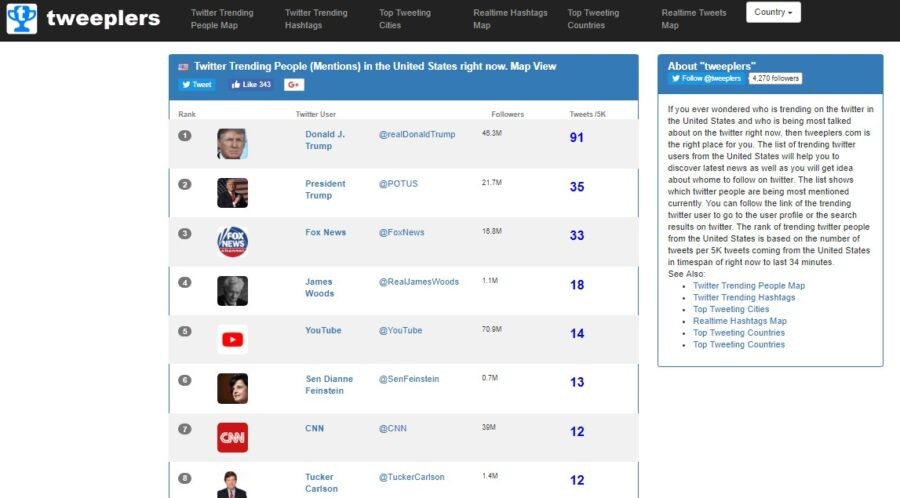Click the Followers column header

[507, 114]
